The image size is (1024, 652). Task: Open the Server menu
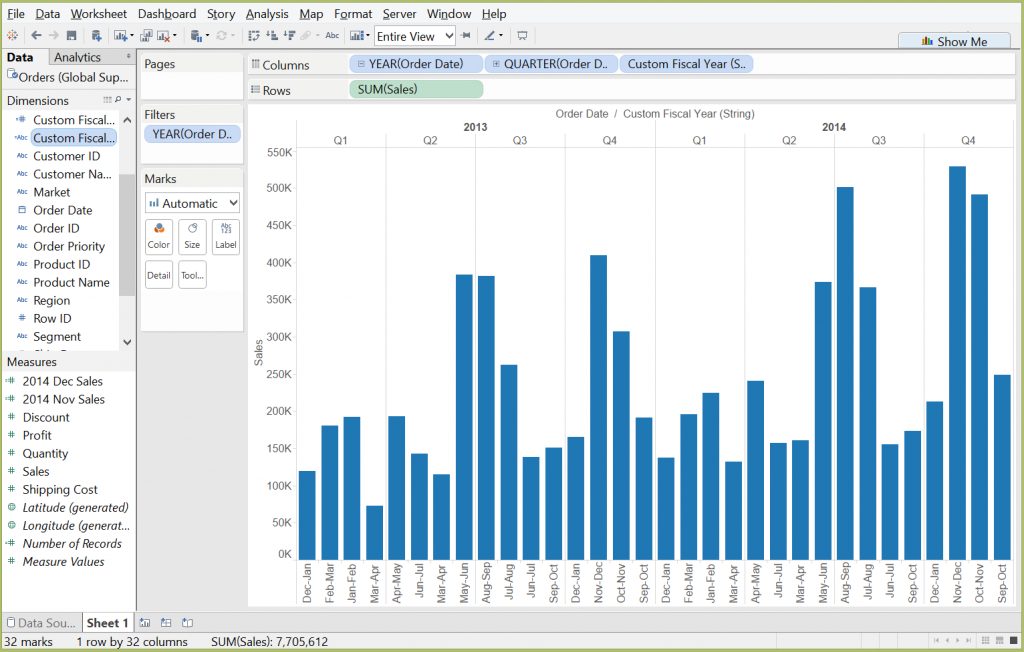pos(399,14)
